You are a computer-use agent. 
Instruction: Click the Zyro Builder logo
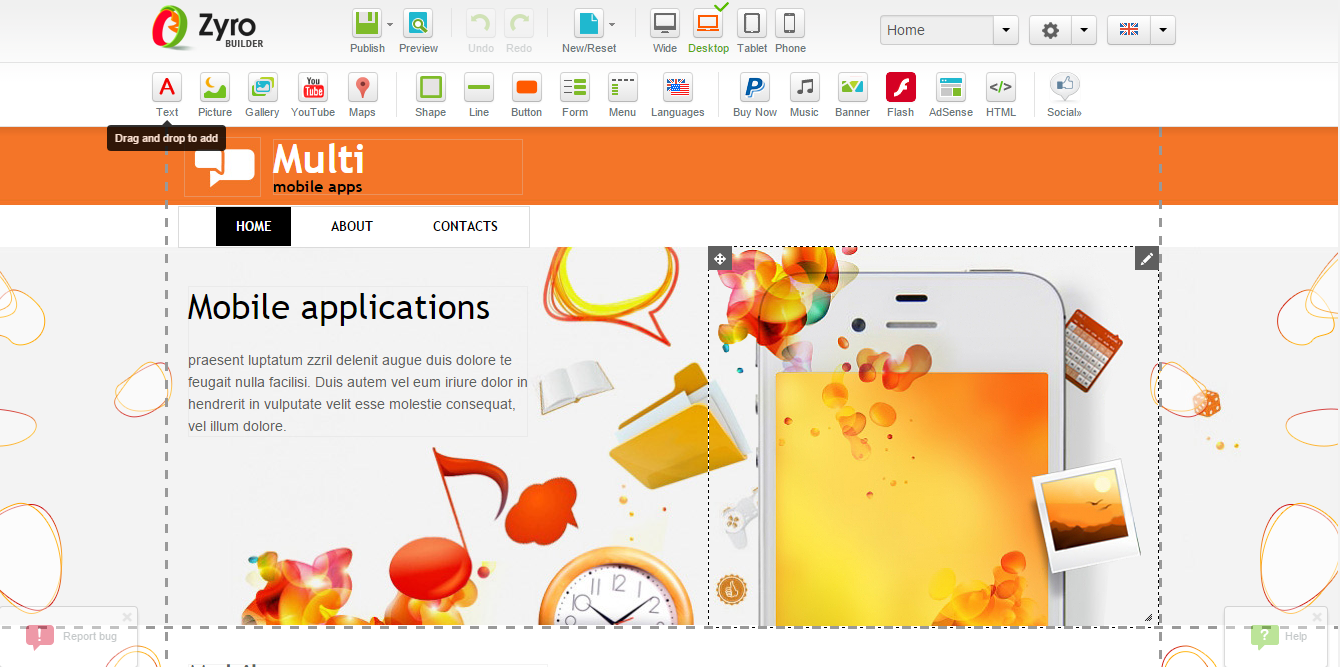coord(209,28)
